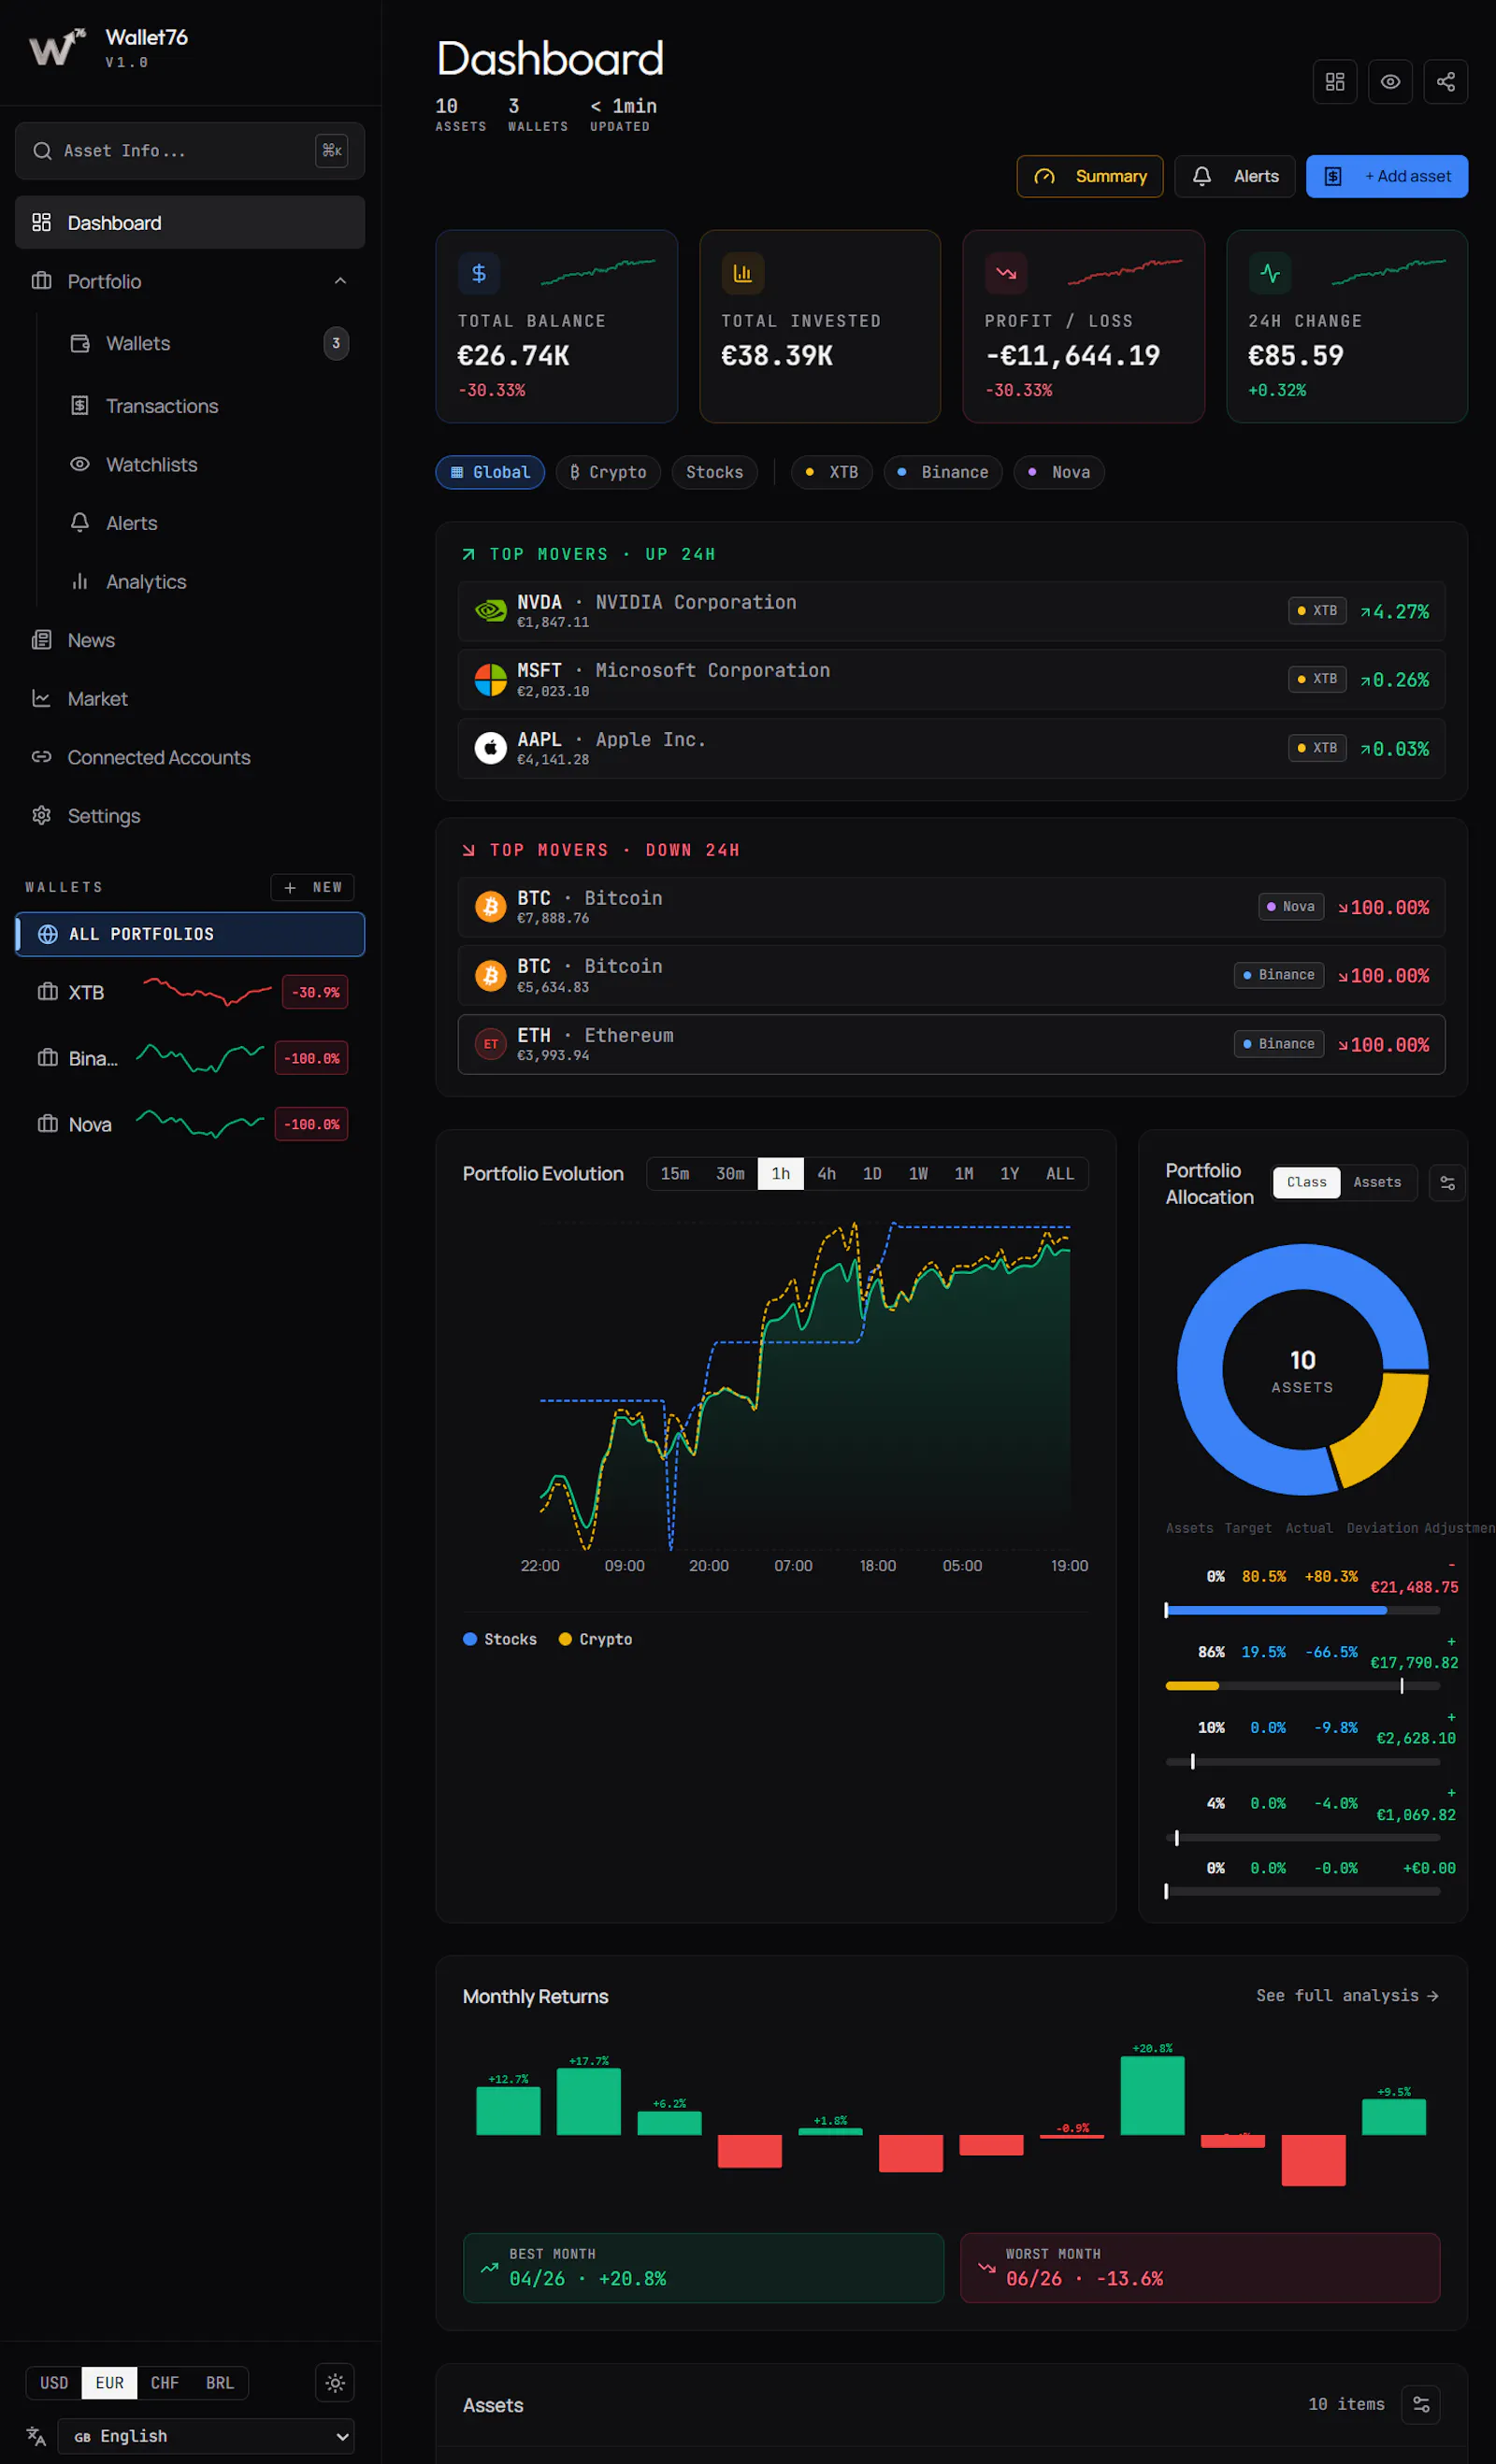Screen dimensions: 1496x2464
Task: Open Assets table filter options icon
Action: [1421, 2404]
